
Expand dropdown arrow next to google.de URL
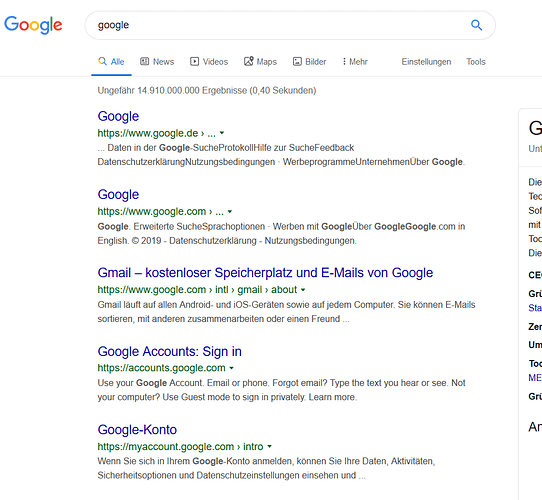[x=222, y=133]
